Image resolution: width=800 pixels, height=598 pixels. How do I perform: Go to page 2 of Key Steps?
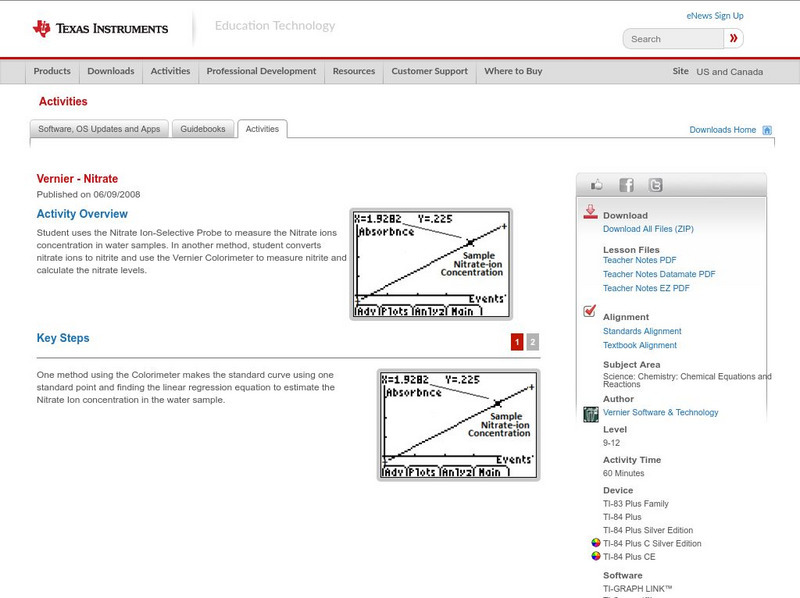point(535,340)
